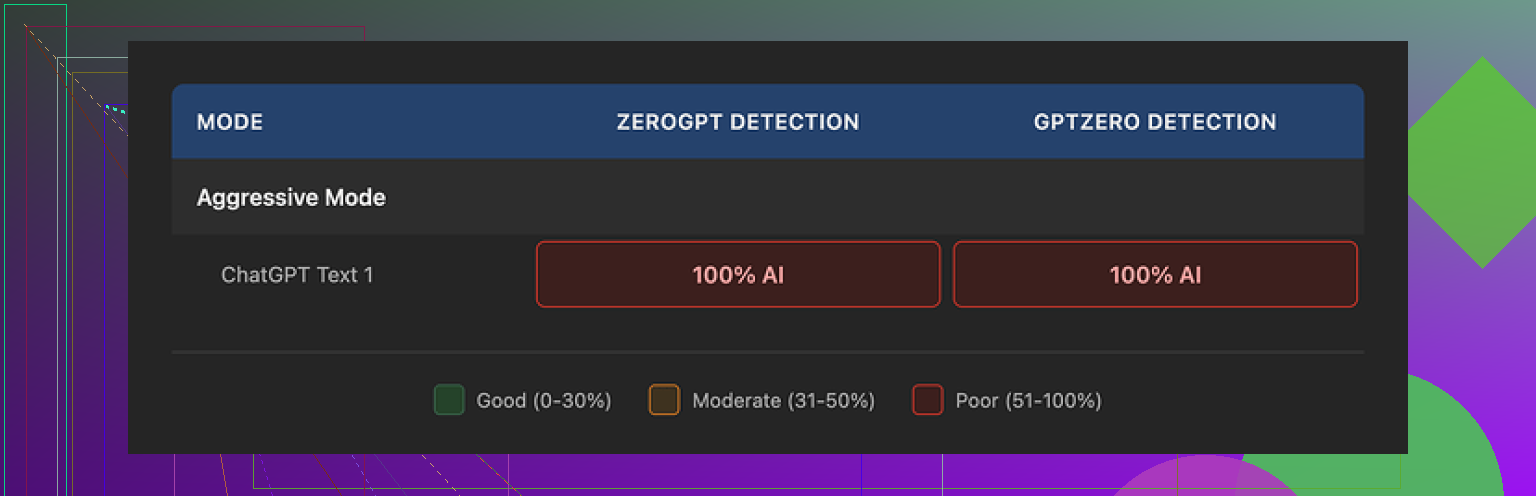1536x496 pixels.
Task: Click the empty blue header area after MODE
Action: [x=420, y=123]
